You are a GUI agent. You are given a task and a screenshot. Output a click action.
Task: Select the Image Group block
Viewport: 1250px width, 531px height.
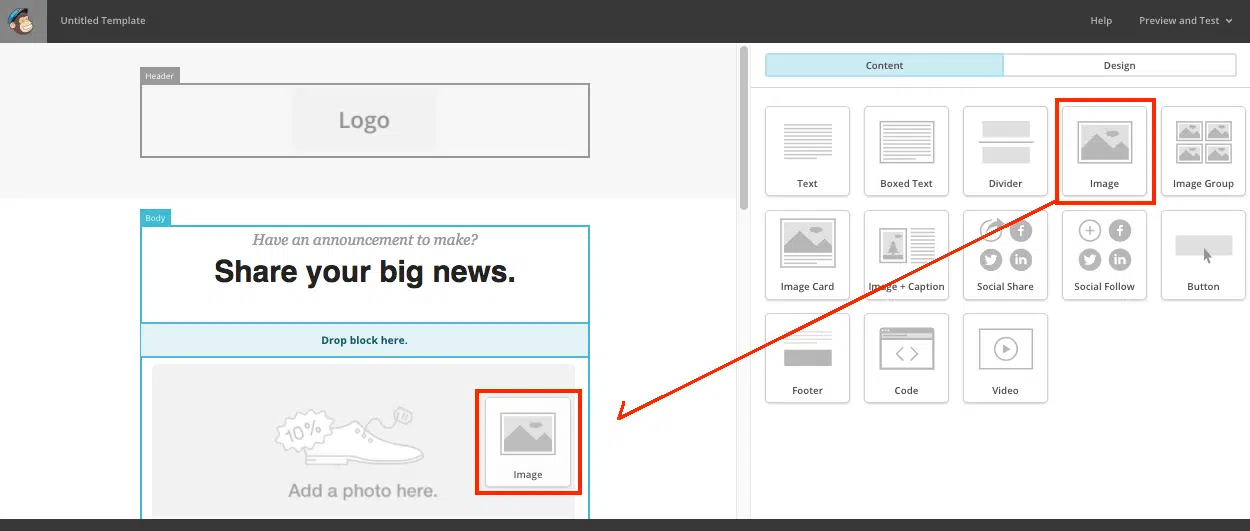[1203, 150]
